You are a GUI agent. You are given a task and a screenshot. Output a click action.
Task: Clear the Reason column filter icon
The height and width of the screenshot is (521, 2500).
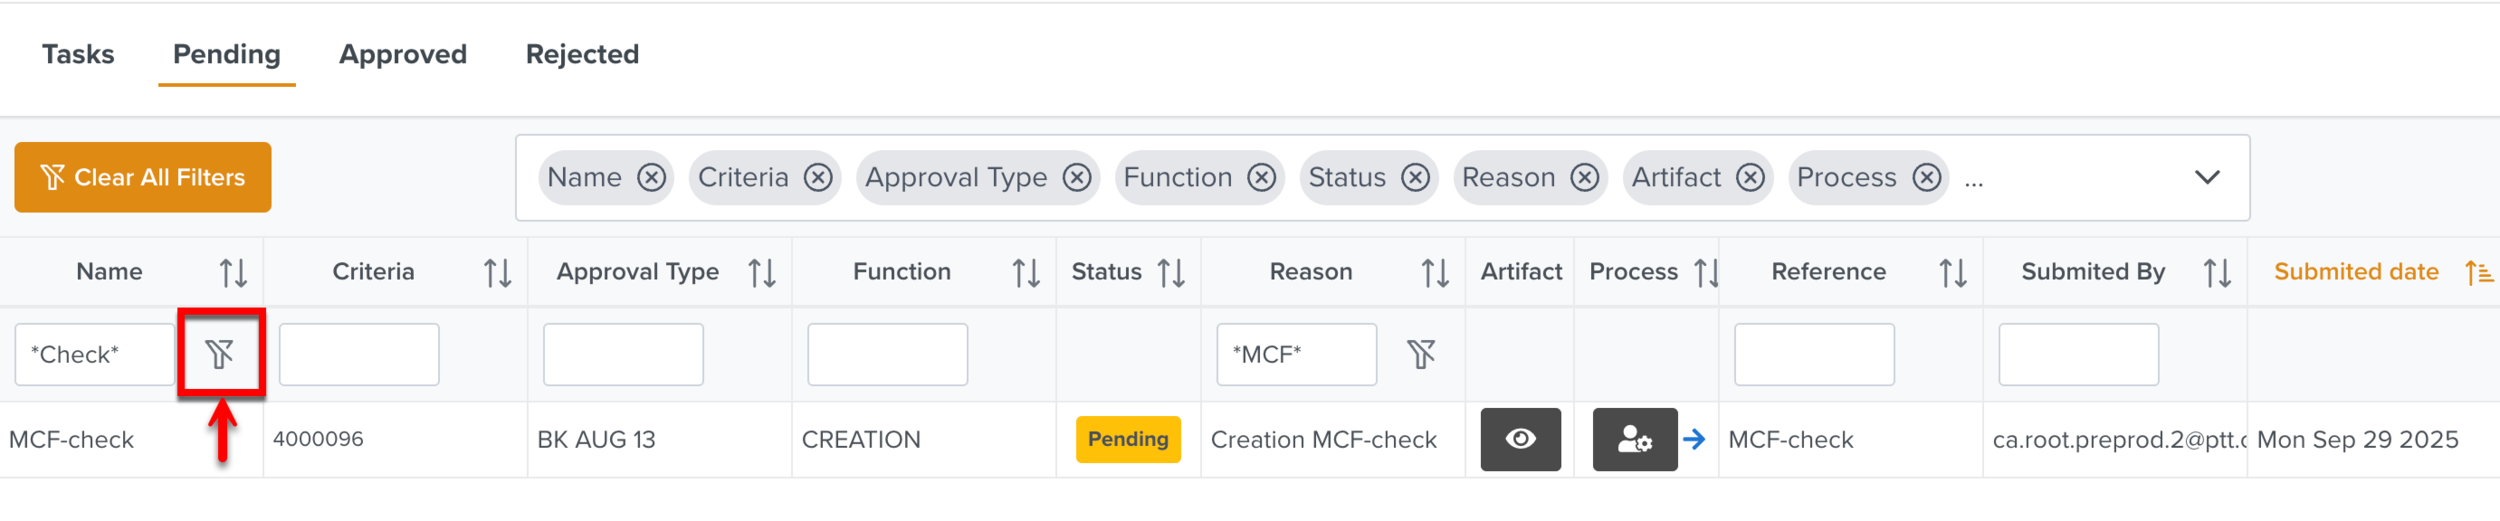1421,354
